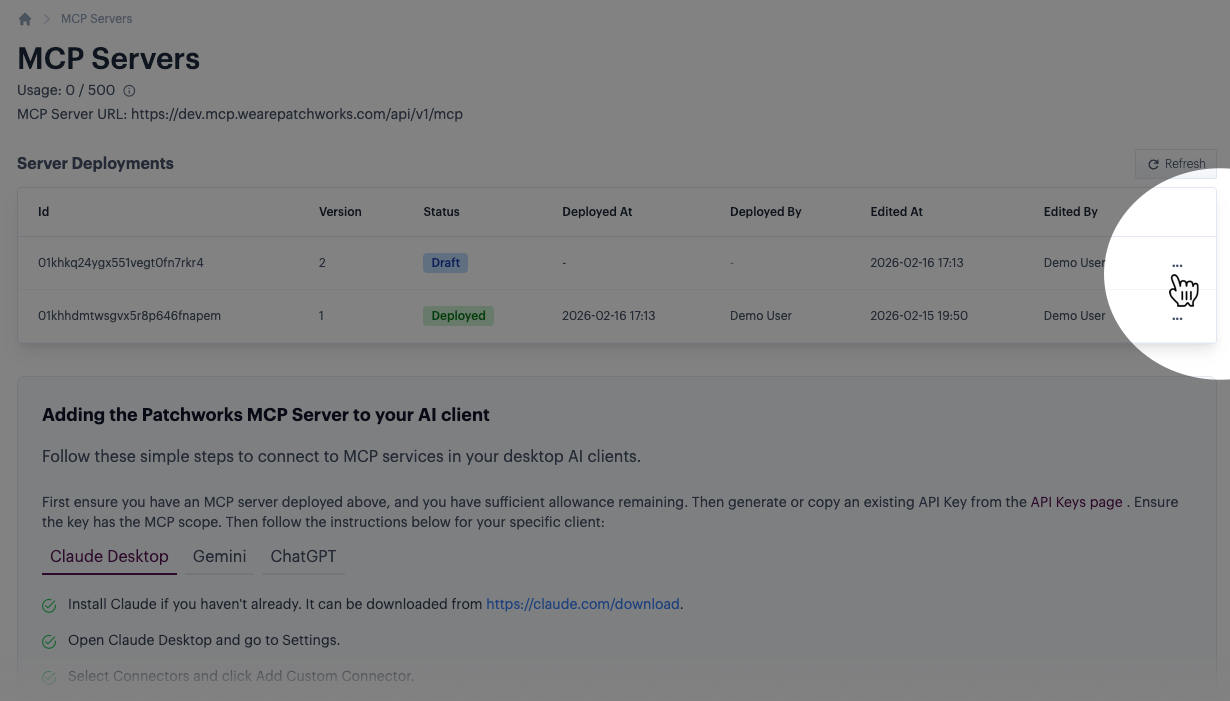
Task: Open the claude.com/download link
Action: (582, 604)
